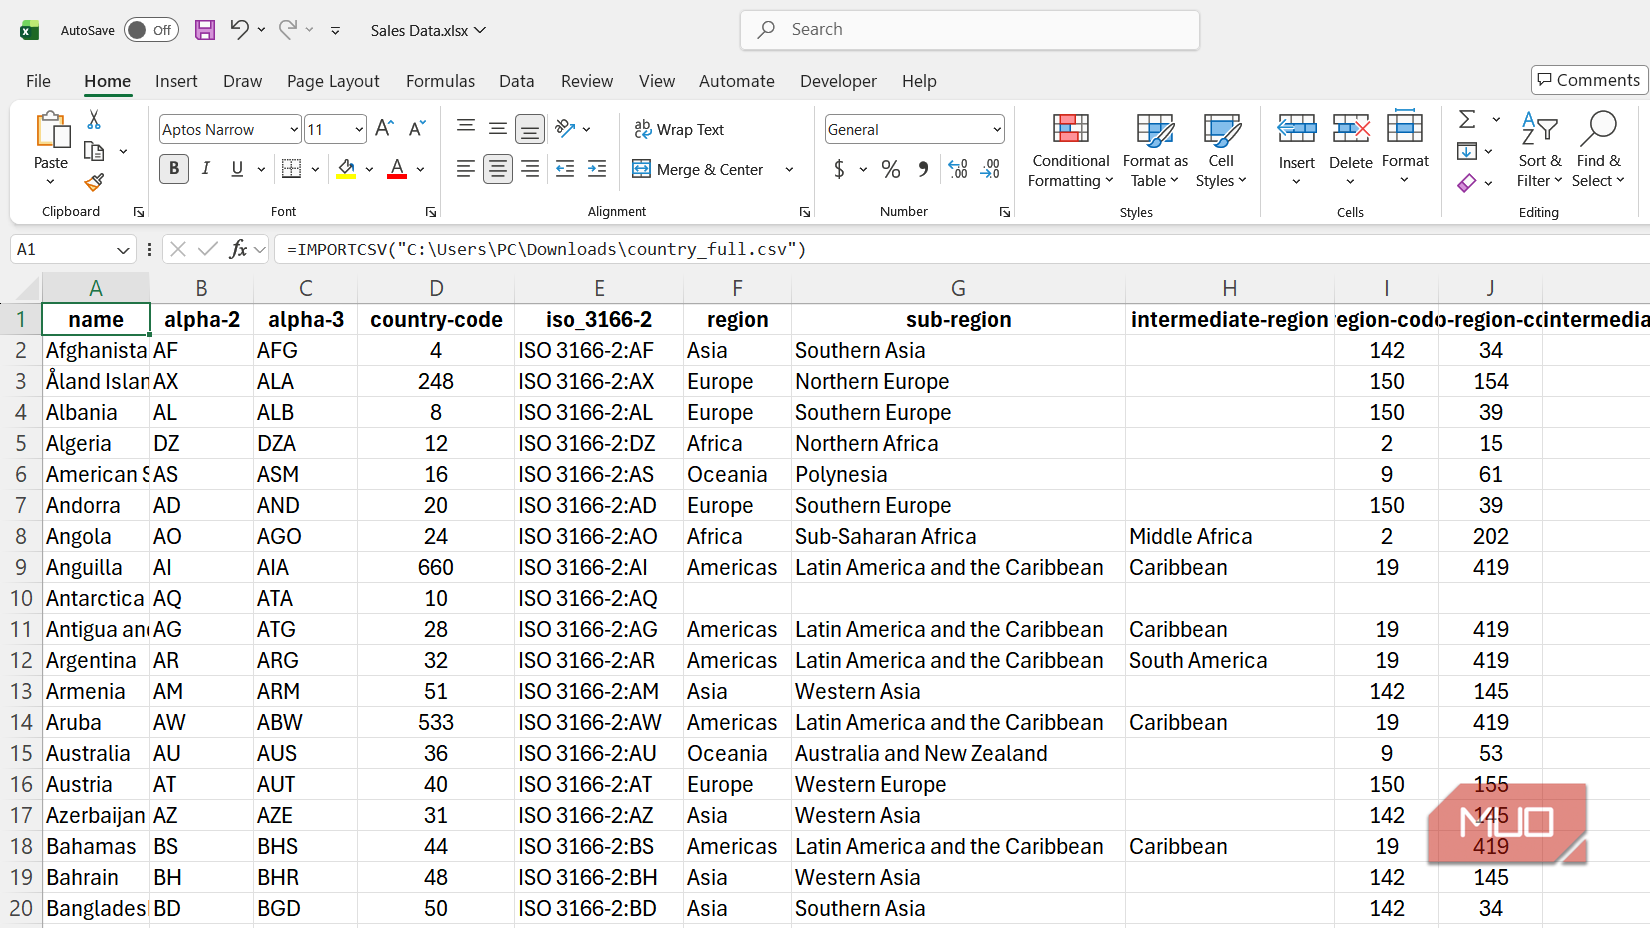Click cell containing Polynesia
1650x928 pixels.
click(x=958, y=474)
